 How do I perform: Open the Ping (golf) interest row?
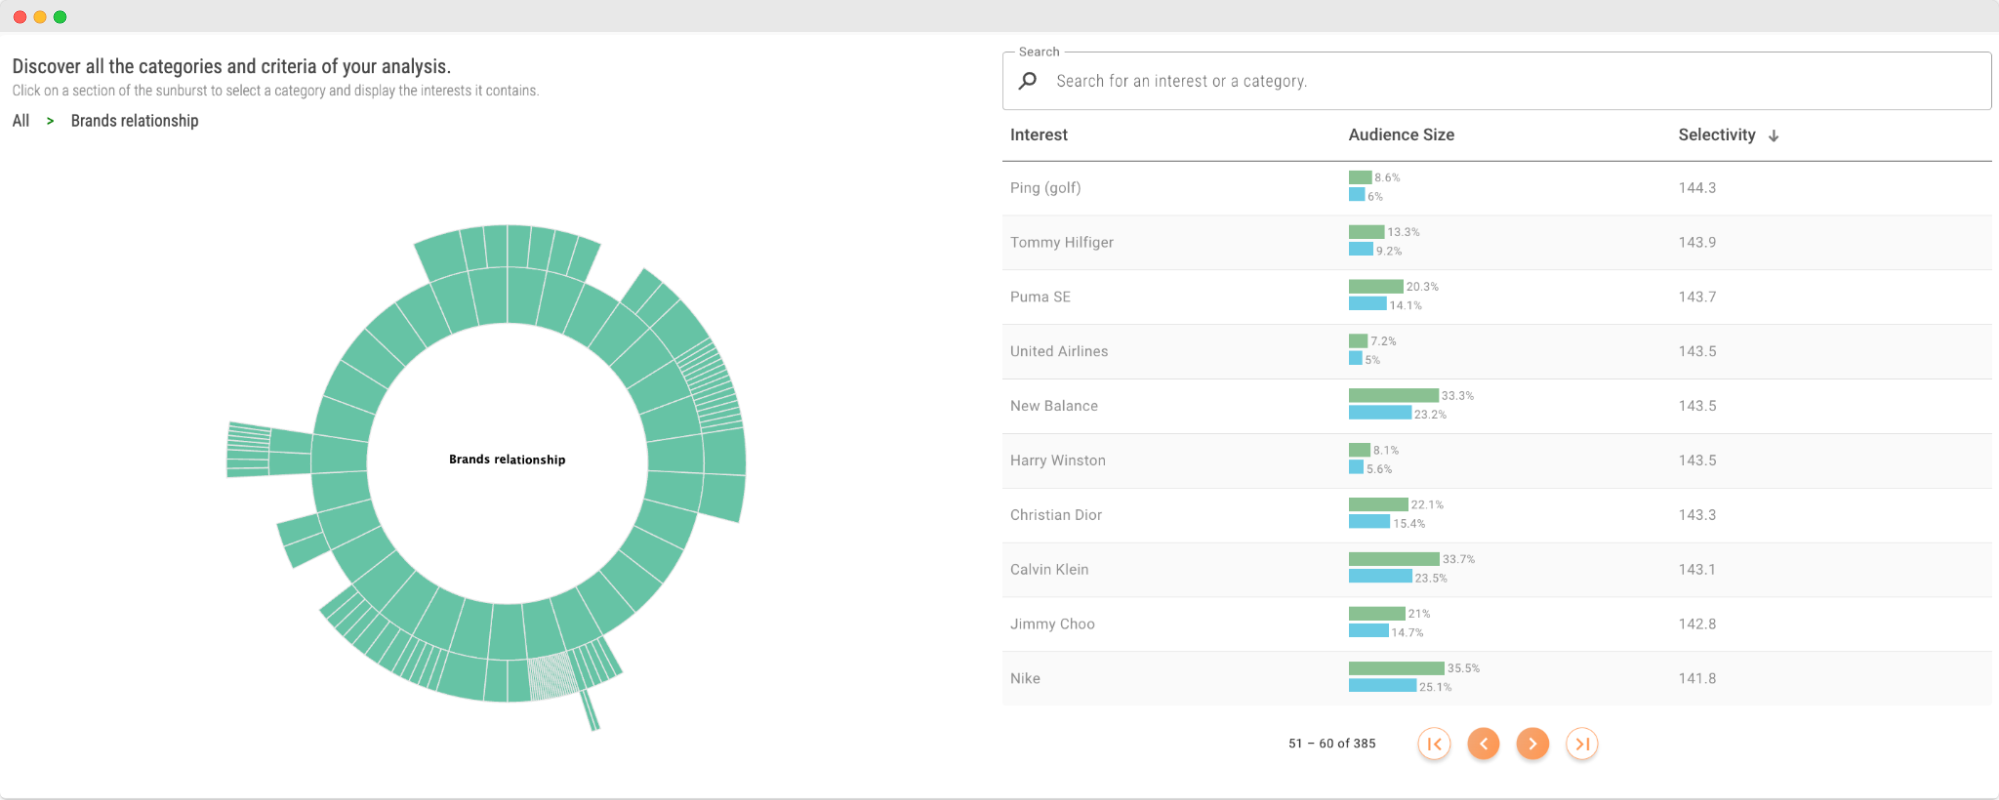(1497, 188)
